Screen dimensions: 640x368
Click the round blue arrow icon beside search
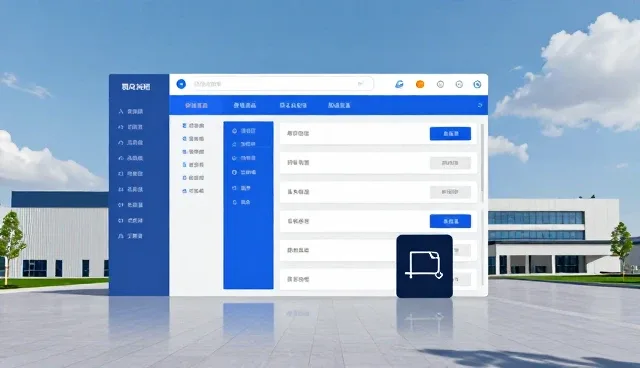181,84
